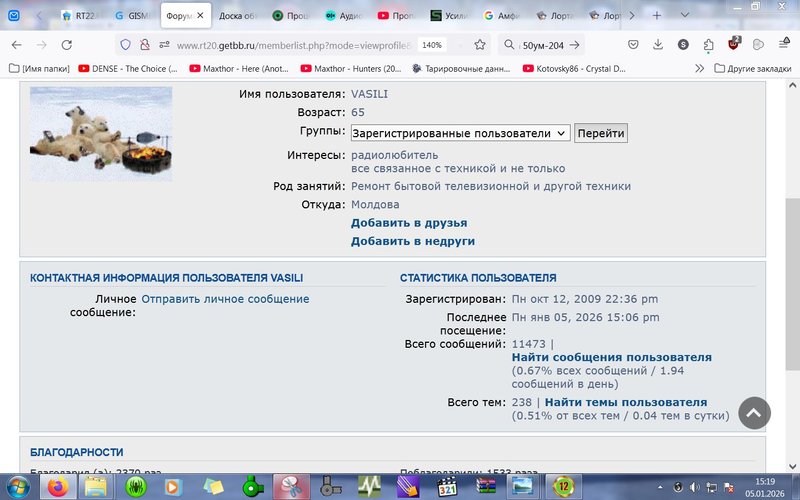This screenshot has width=800, height=500.
Task: Click the URL address field
Action: point(293,45)
